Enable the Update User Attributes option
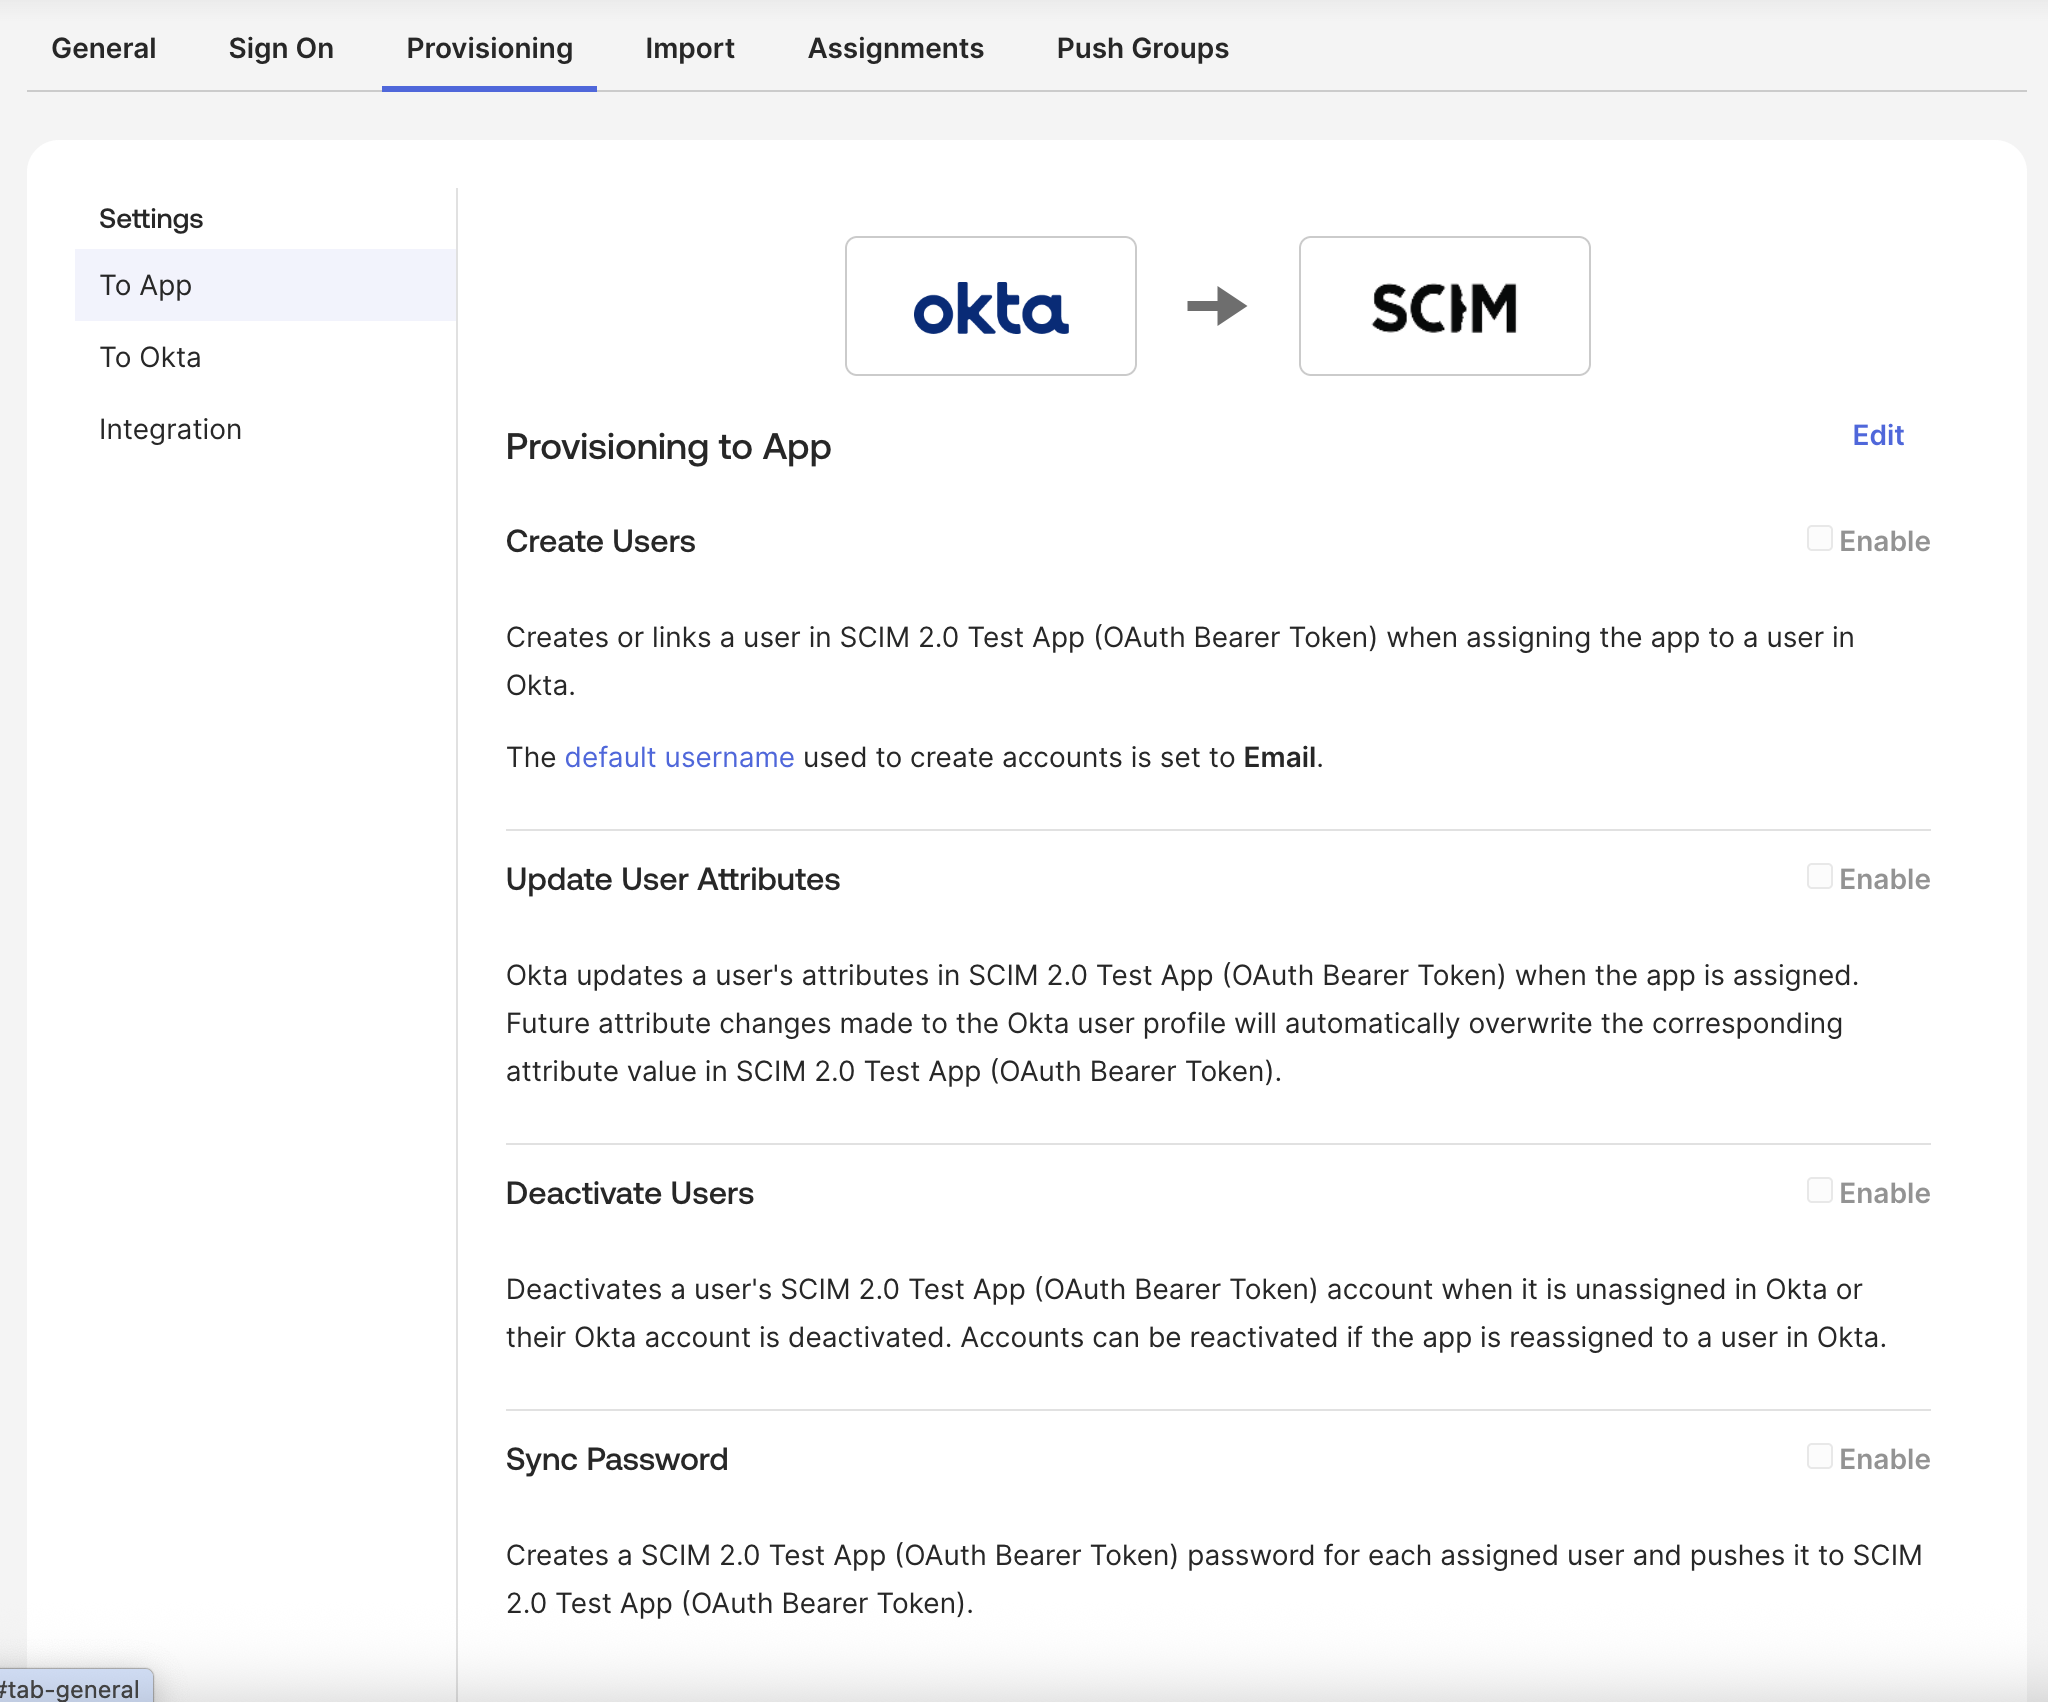2048x1702 pixels. 1818,877
